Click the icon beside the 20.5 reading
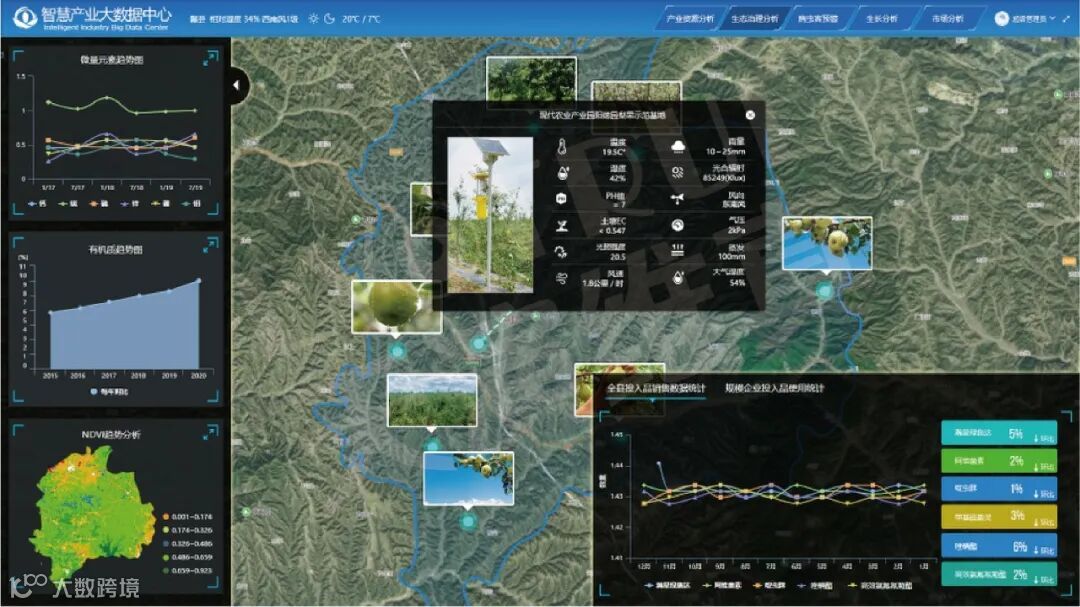1080x607 pixels. [x=561, y=251]
